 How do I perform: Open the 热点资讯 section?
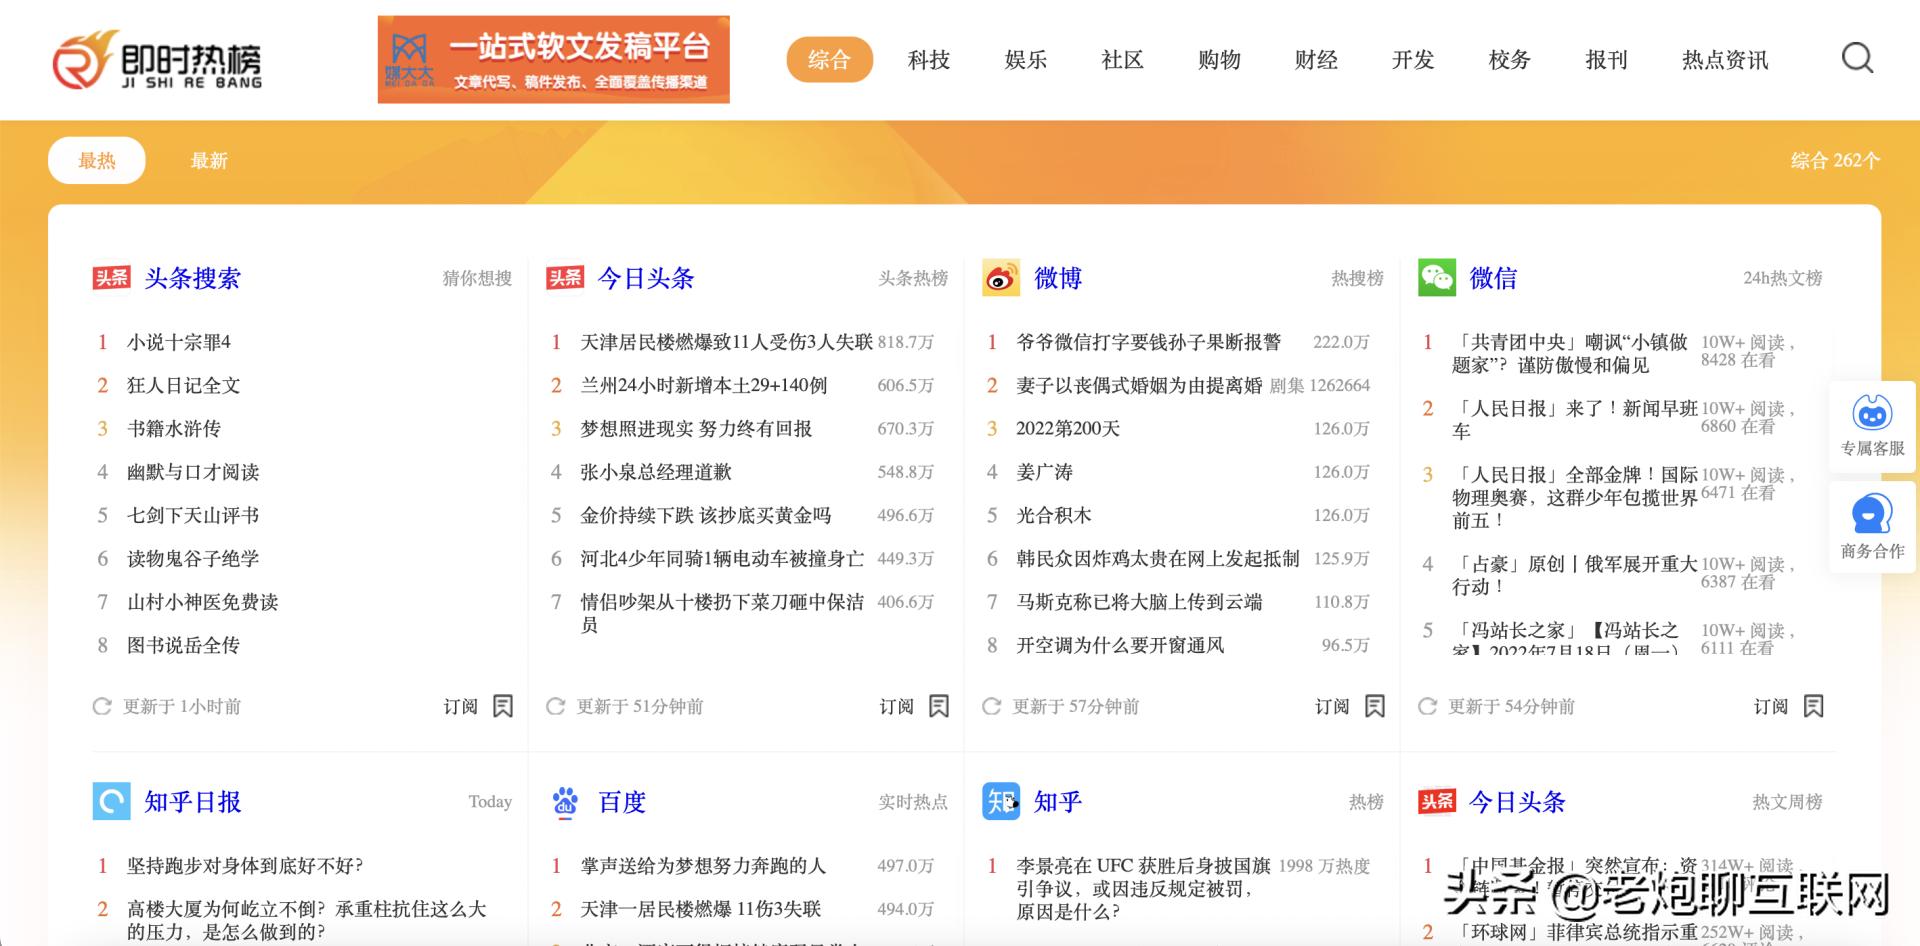(x=1724, y=60)
